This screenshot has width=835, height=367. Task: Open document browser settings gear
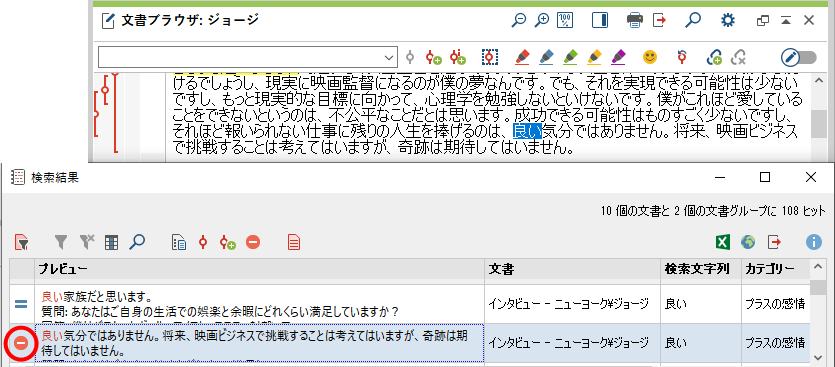coord(727,20)
